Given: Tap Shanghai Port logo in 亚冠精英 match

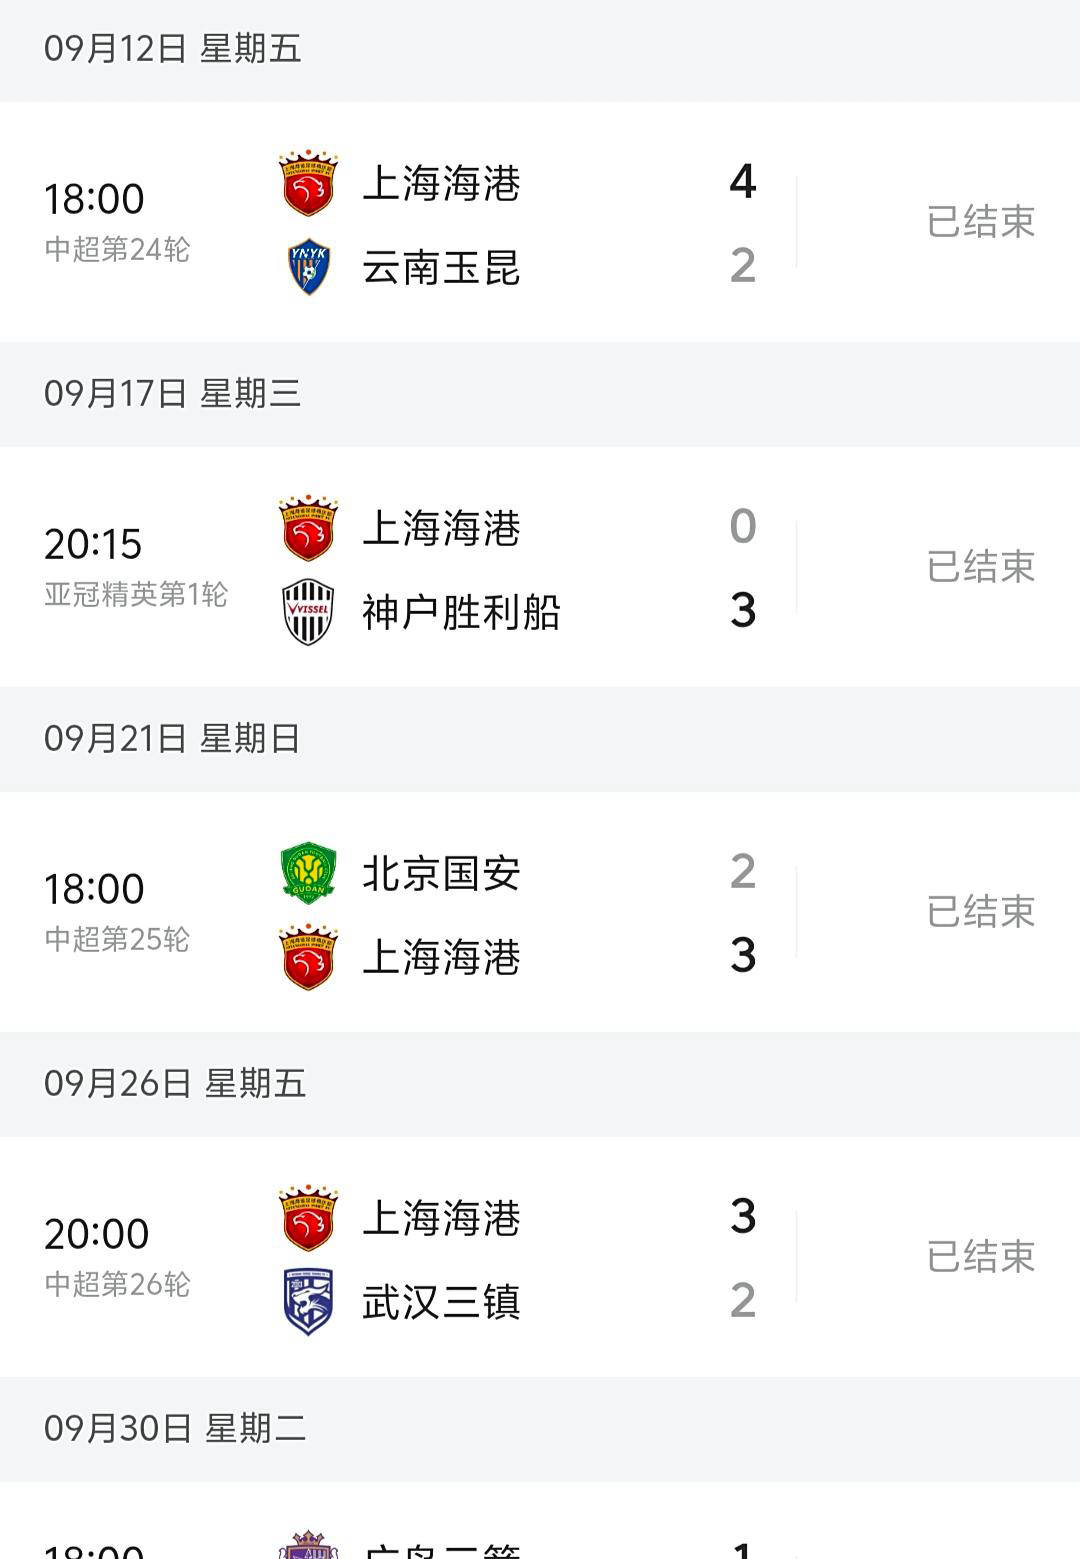Looking at the screenshot, I should coord(308,528).
